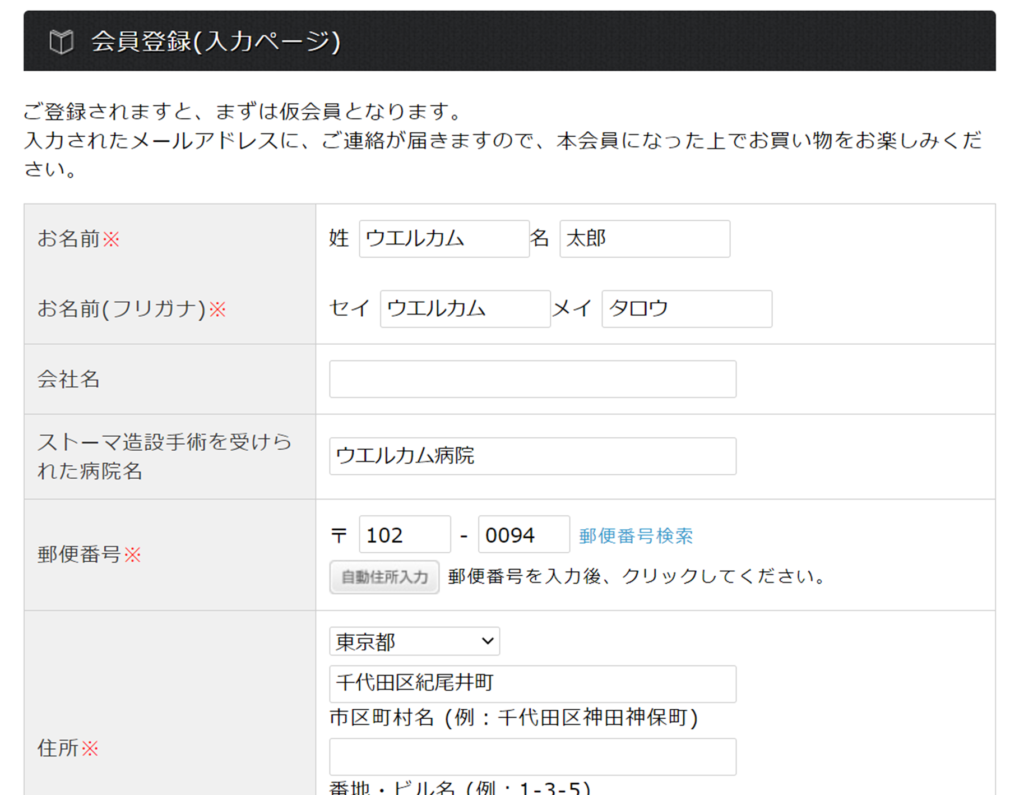Click the city field with 千代田区紀尾井町
This screenshot has height=795, width=1024.
[532, 684]
